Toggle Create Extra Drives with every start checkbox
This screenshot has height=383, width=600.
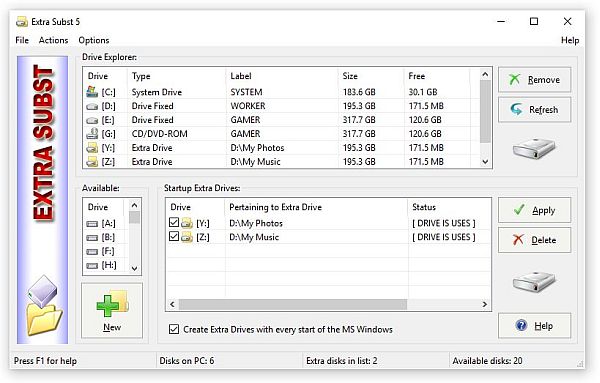pos(174,329)
